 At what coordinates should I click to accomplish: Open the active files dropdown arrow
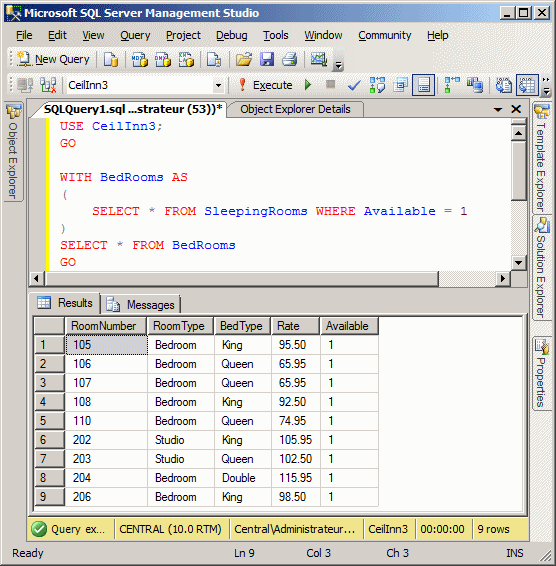(498, 109)
